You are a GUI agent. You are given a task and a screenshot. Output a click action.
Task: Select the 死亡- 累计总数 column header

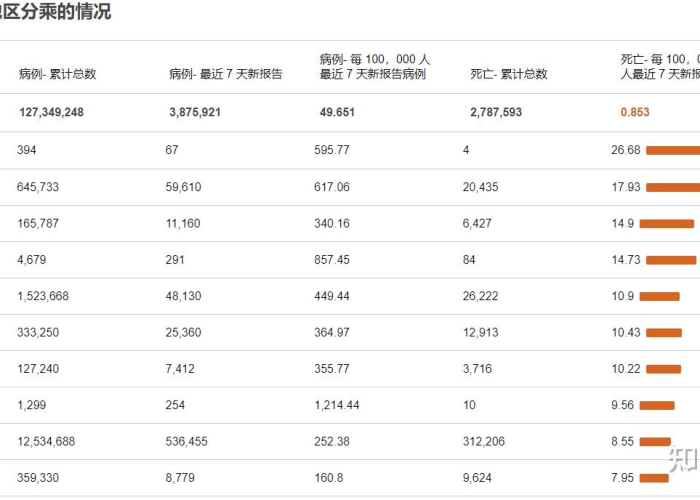508,74
